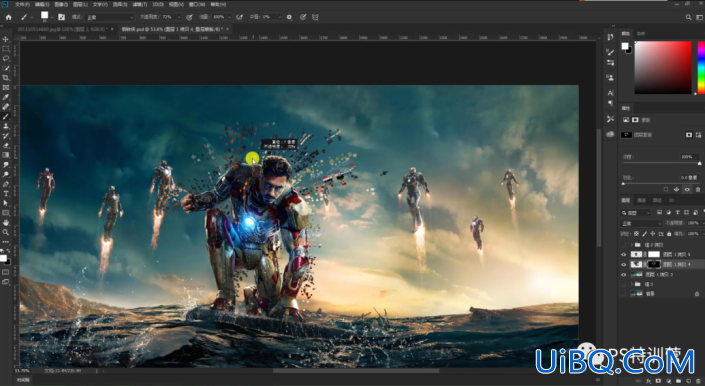Expand the '组 2 拷贝' group

click(632, 245)
